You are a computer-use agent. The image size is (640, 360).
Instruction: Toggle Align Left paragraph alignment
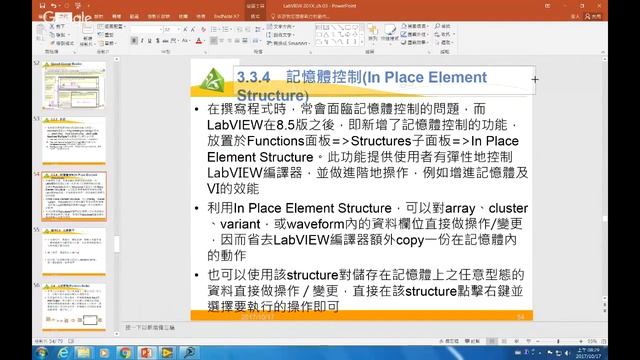click(x=214, y=41)
